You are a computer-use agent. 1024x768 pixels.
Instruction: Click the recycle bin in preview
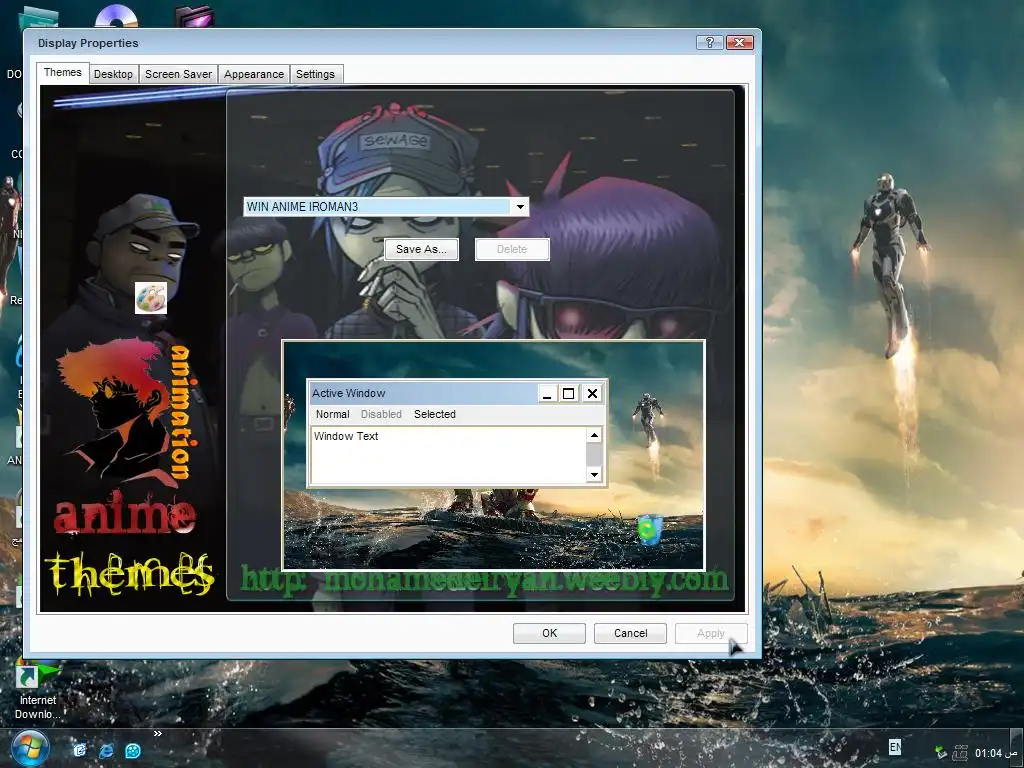pyautogui.click(x=650, y=530)
